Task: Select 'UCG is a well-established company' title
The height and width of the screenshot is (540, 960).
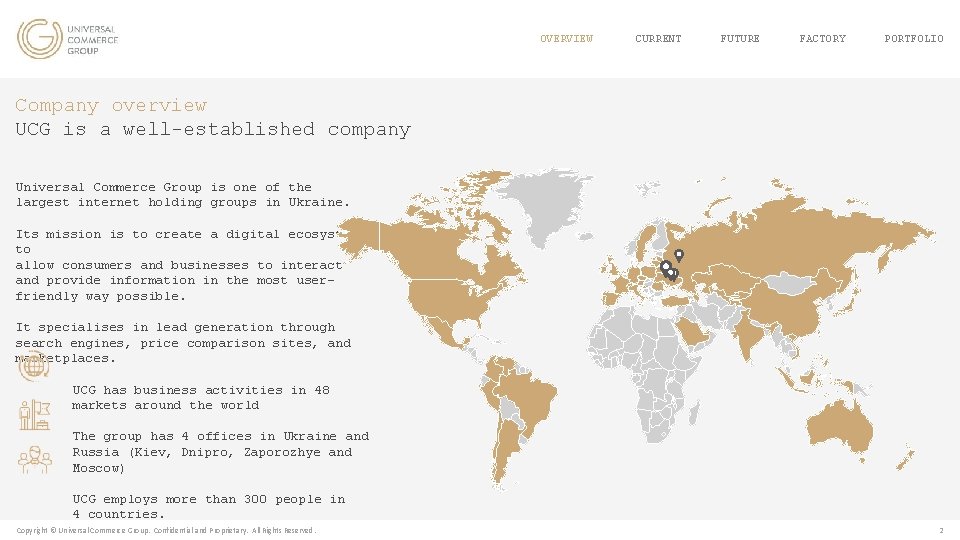Action: pos(213,129)
